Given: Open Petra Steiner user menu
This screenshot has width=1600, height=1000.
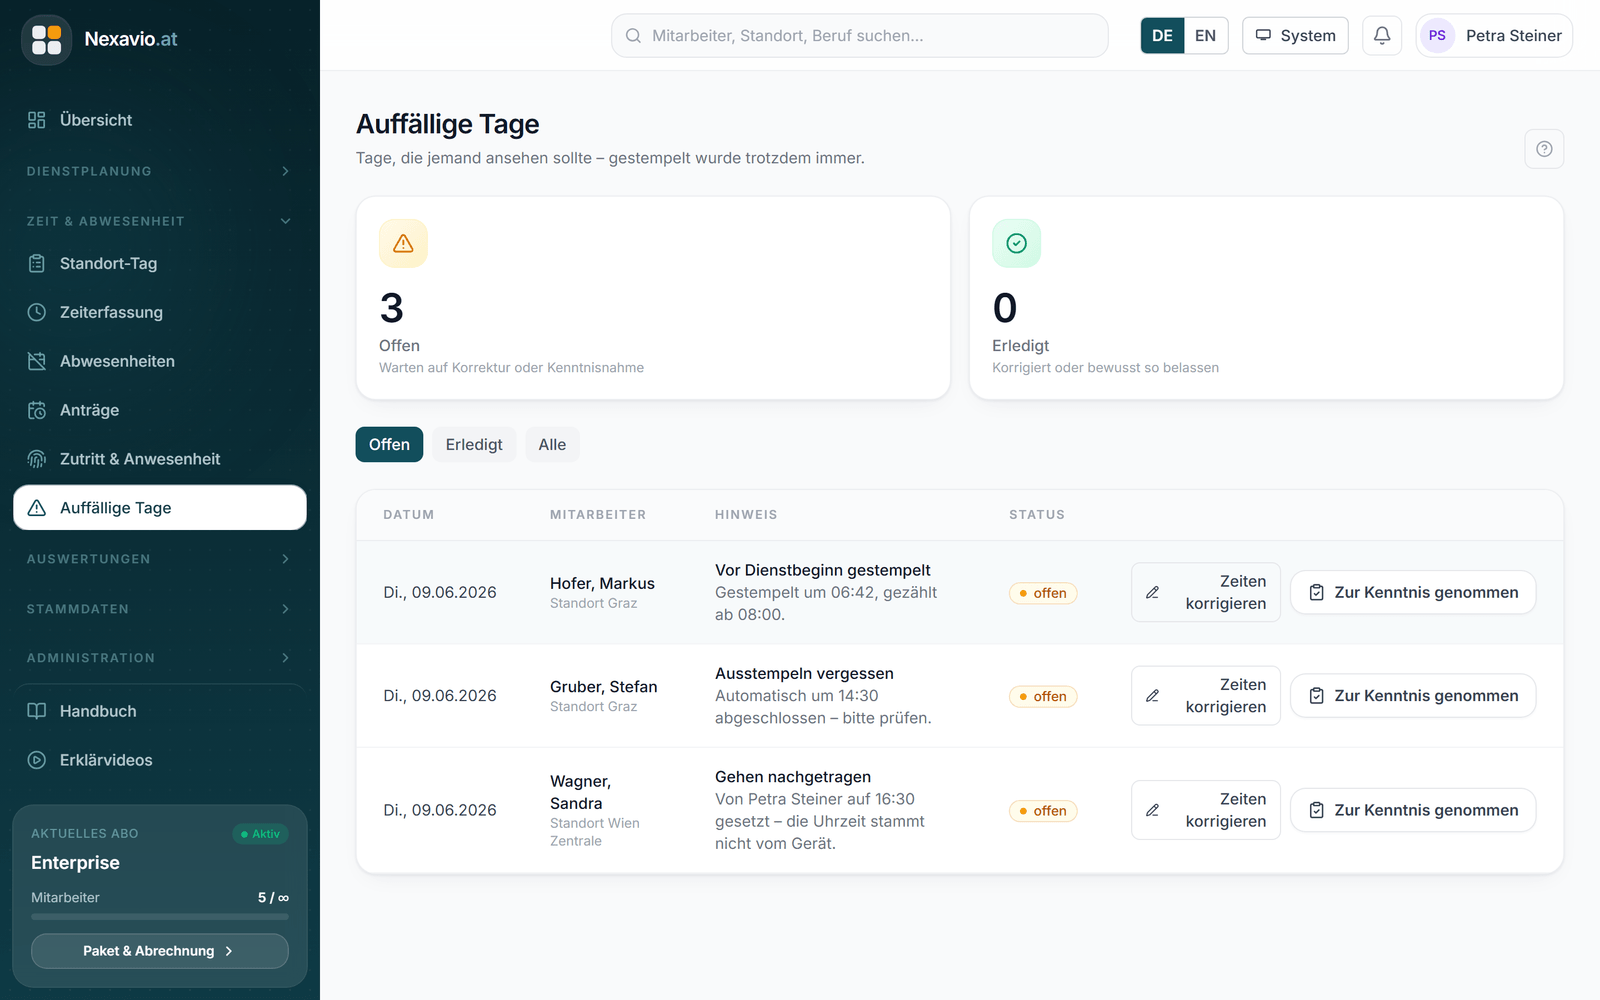Looking at the screenshot, I should click(x=1494, y=36).
